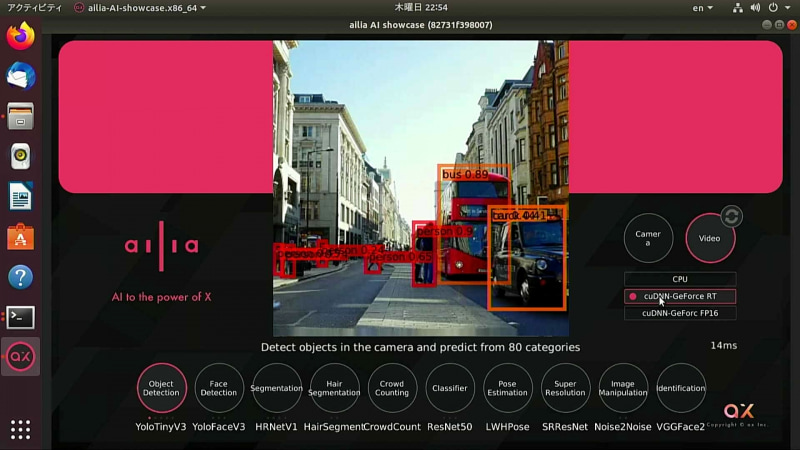
Task: Click LWHPose model label
Action: (x=507, y=427)
